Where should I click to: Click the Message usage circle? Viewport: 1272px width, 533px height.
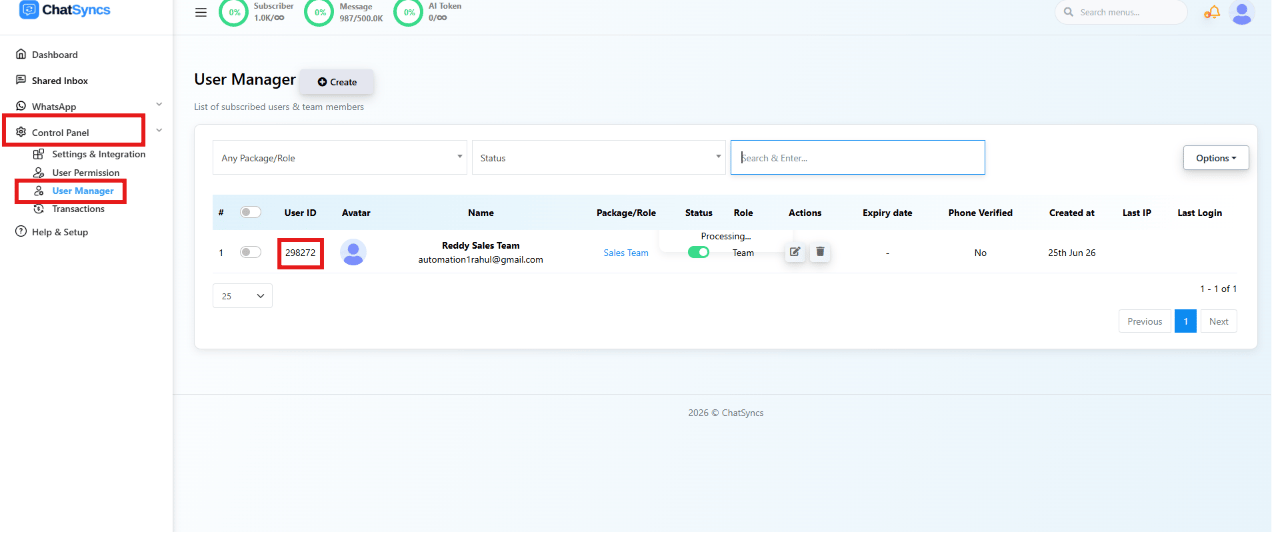click(320, 13)
